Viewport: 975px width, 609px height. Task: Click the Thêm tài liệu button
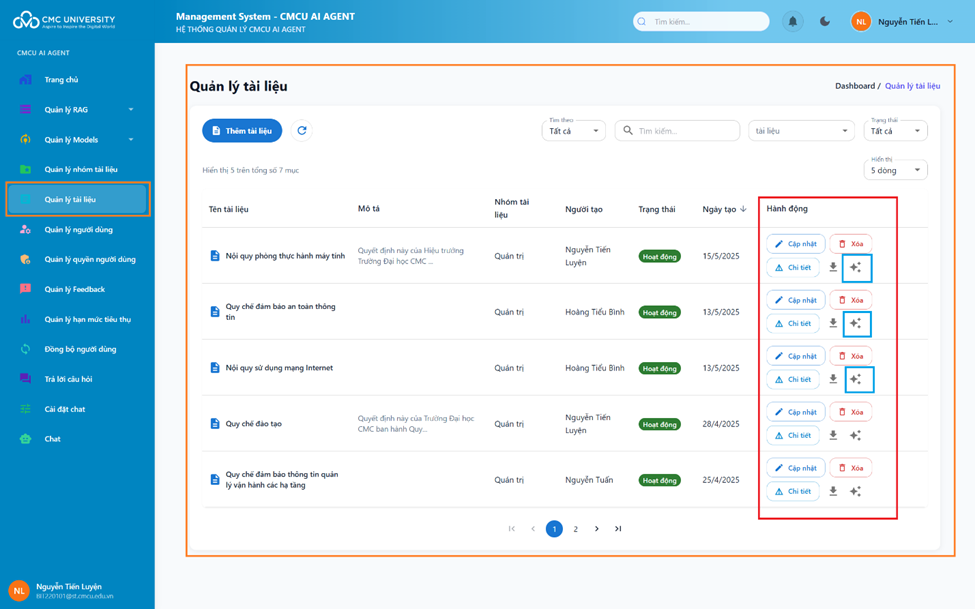pos(242,131)
